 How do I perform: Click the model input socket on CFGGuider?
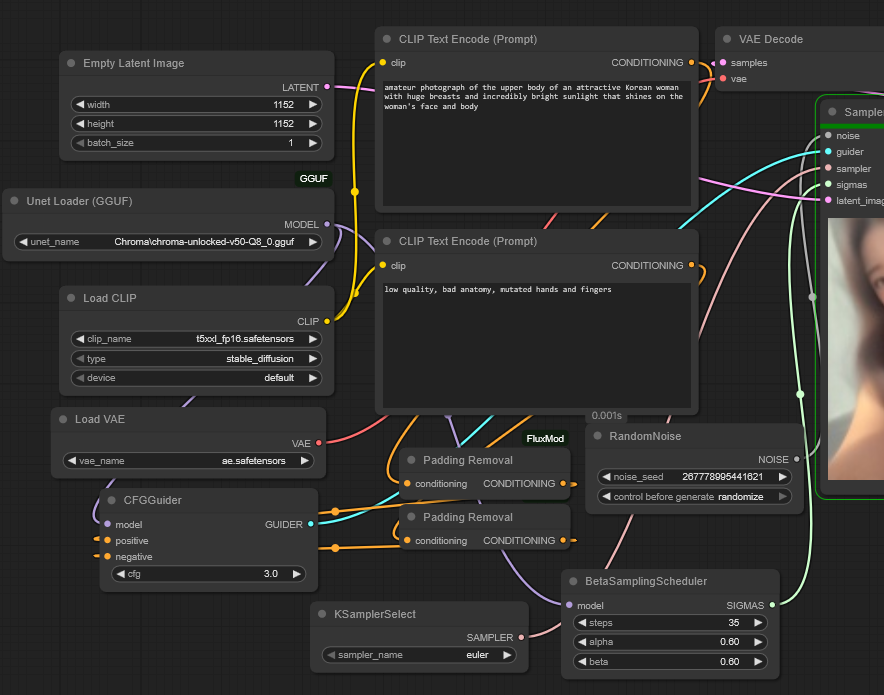[108, 524]
